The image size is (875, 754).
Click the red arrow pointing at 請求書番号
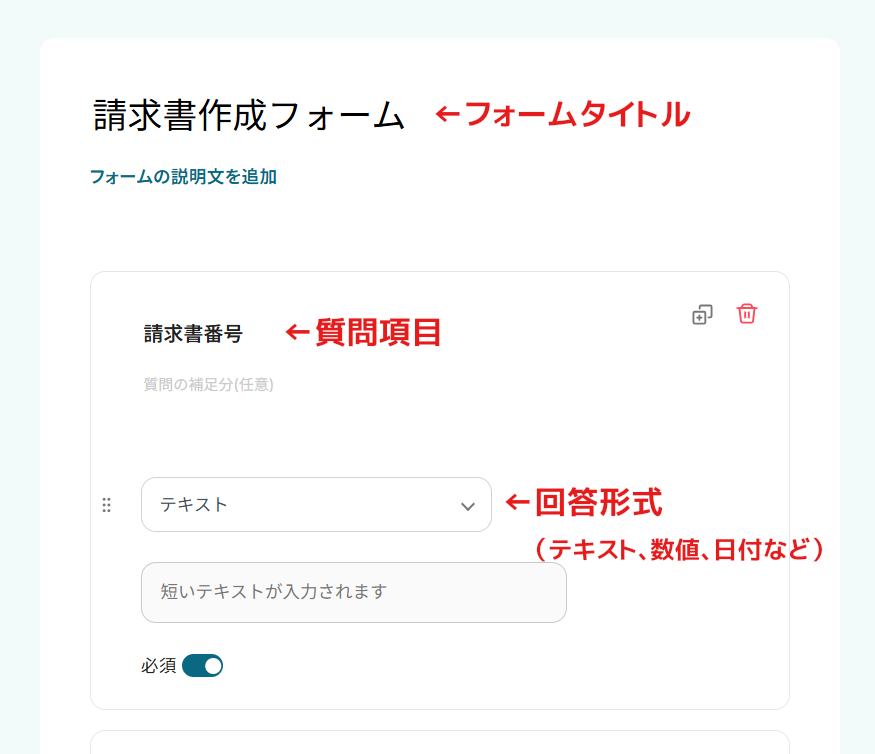point(297,332)
